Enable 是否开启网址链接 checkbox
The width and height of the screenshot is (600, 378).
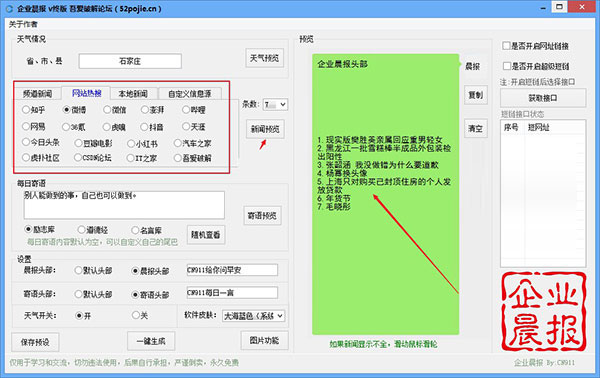tap(535, 46)
